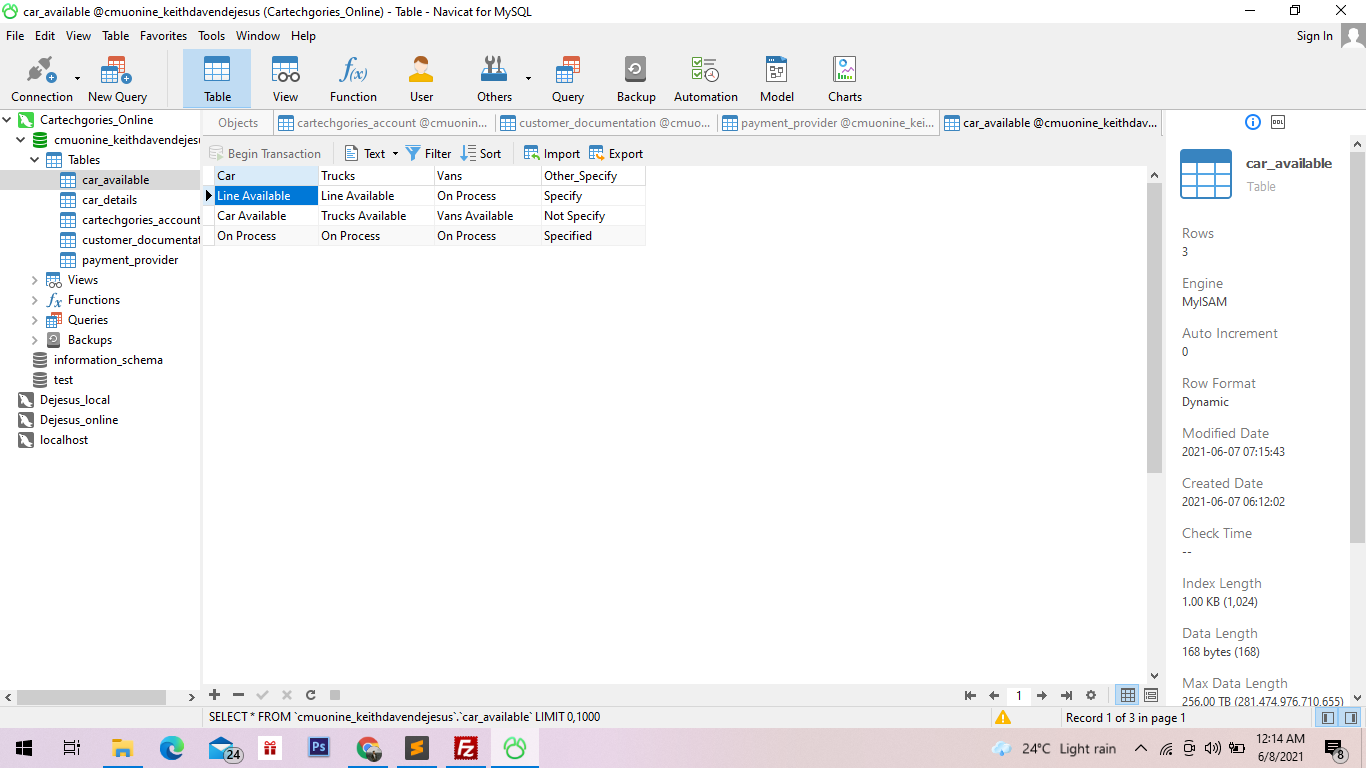Open the Automation tool
This screenshot has height=768, width=1366.
[705, 80]
